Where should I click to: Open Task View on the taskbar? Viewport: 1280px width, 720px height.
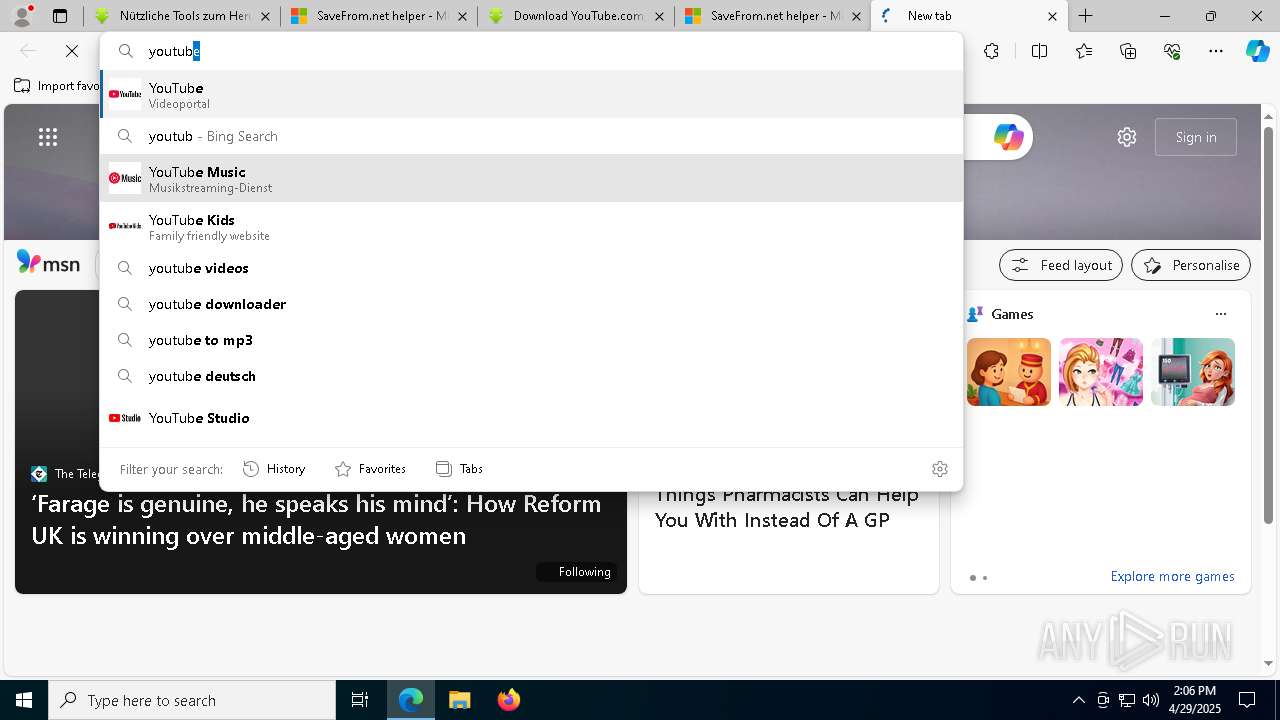pos(360,700)
